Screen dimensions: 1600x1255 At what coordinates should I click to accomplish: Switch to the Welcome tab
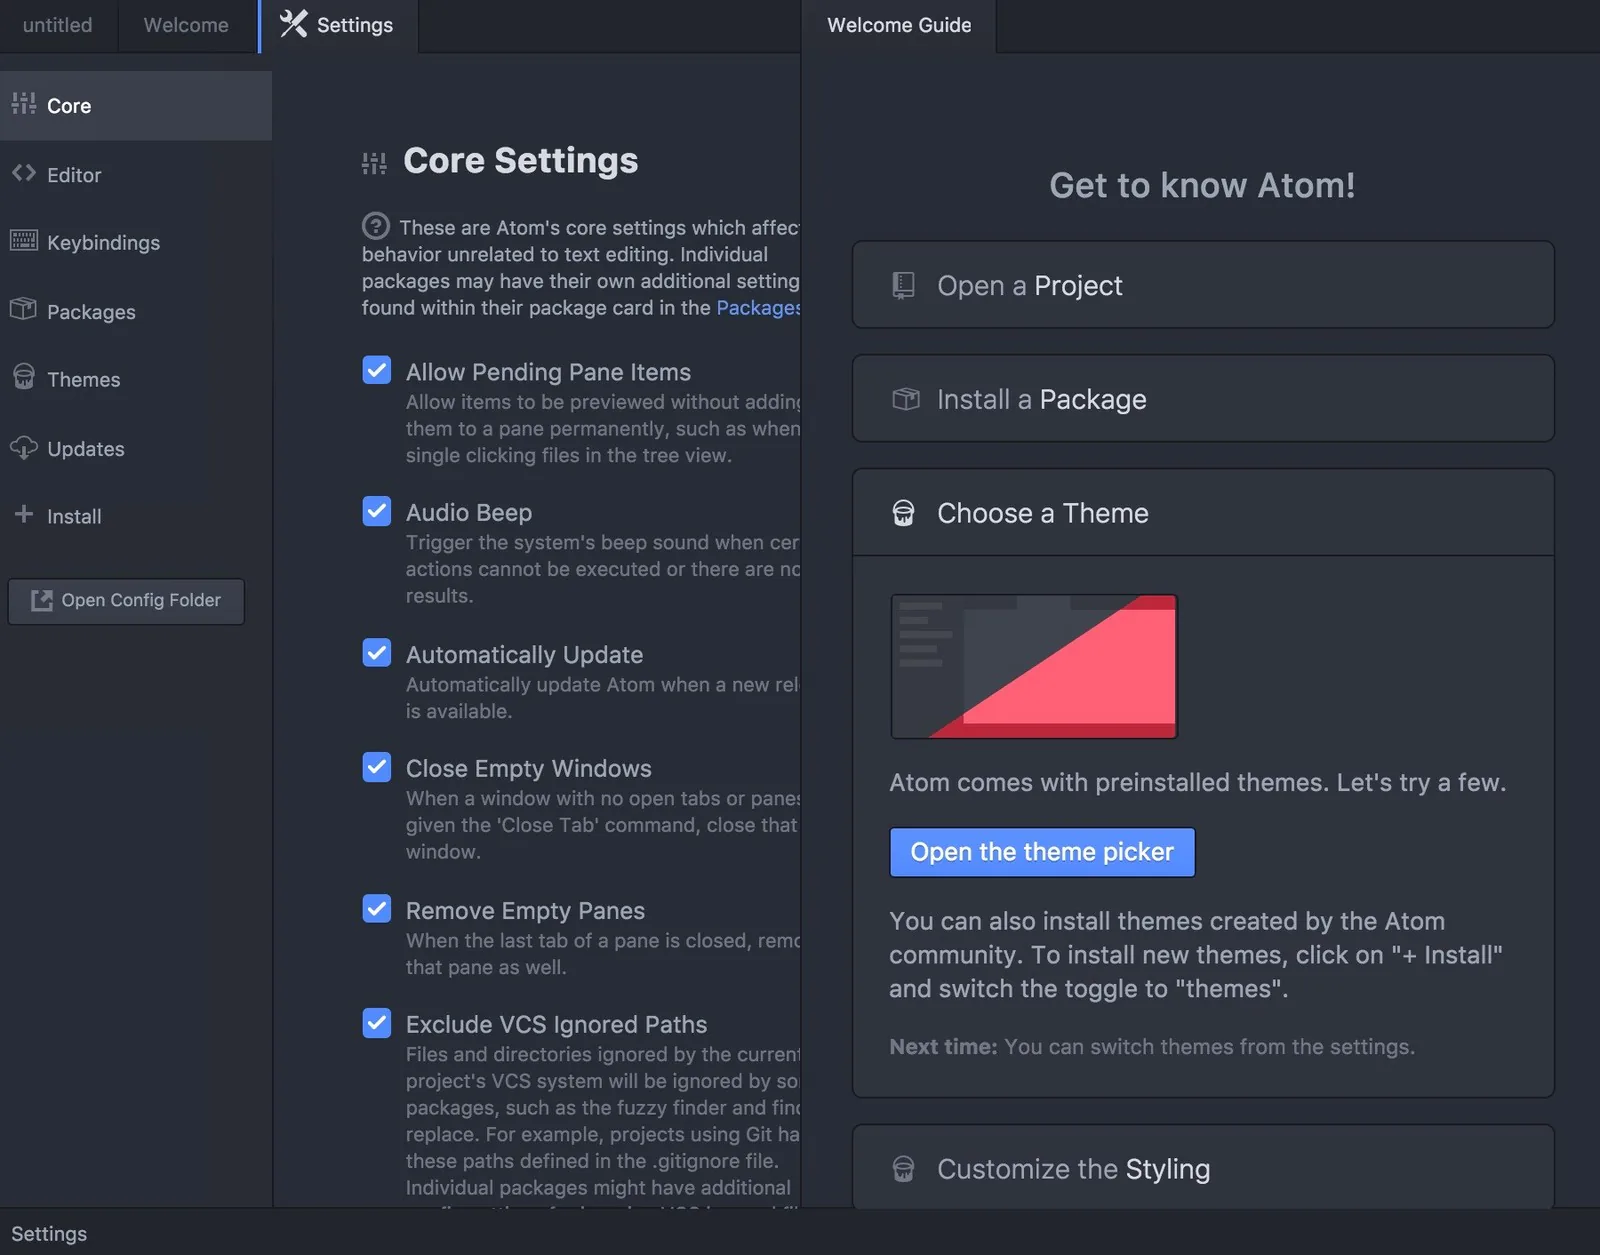click(186, 25)
